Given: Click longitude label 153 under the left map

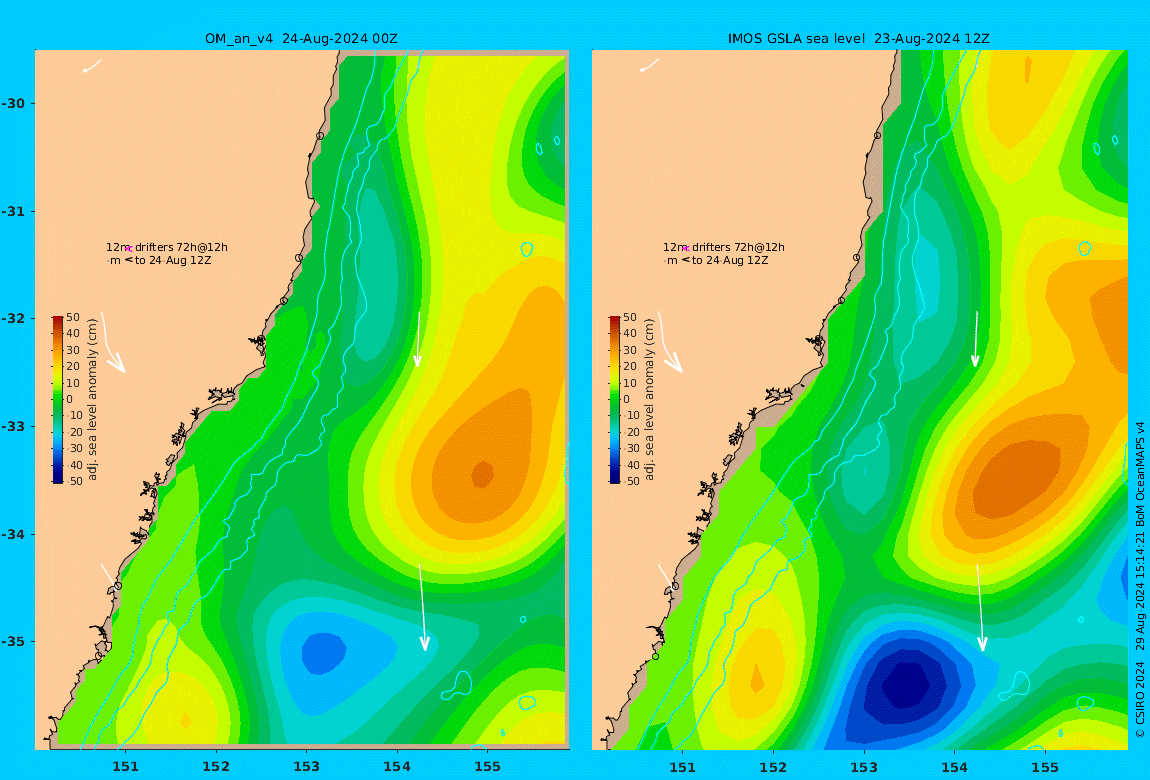Looking at the screenshot, I should coord(307,767).
